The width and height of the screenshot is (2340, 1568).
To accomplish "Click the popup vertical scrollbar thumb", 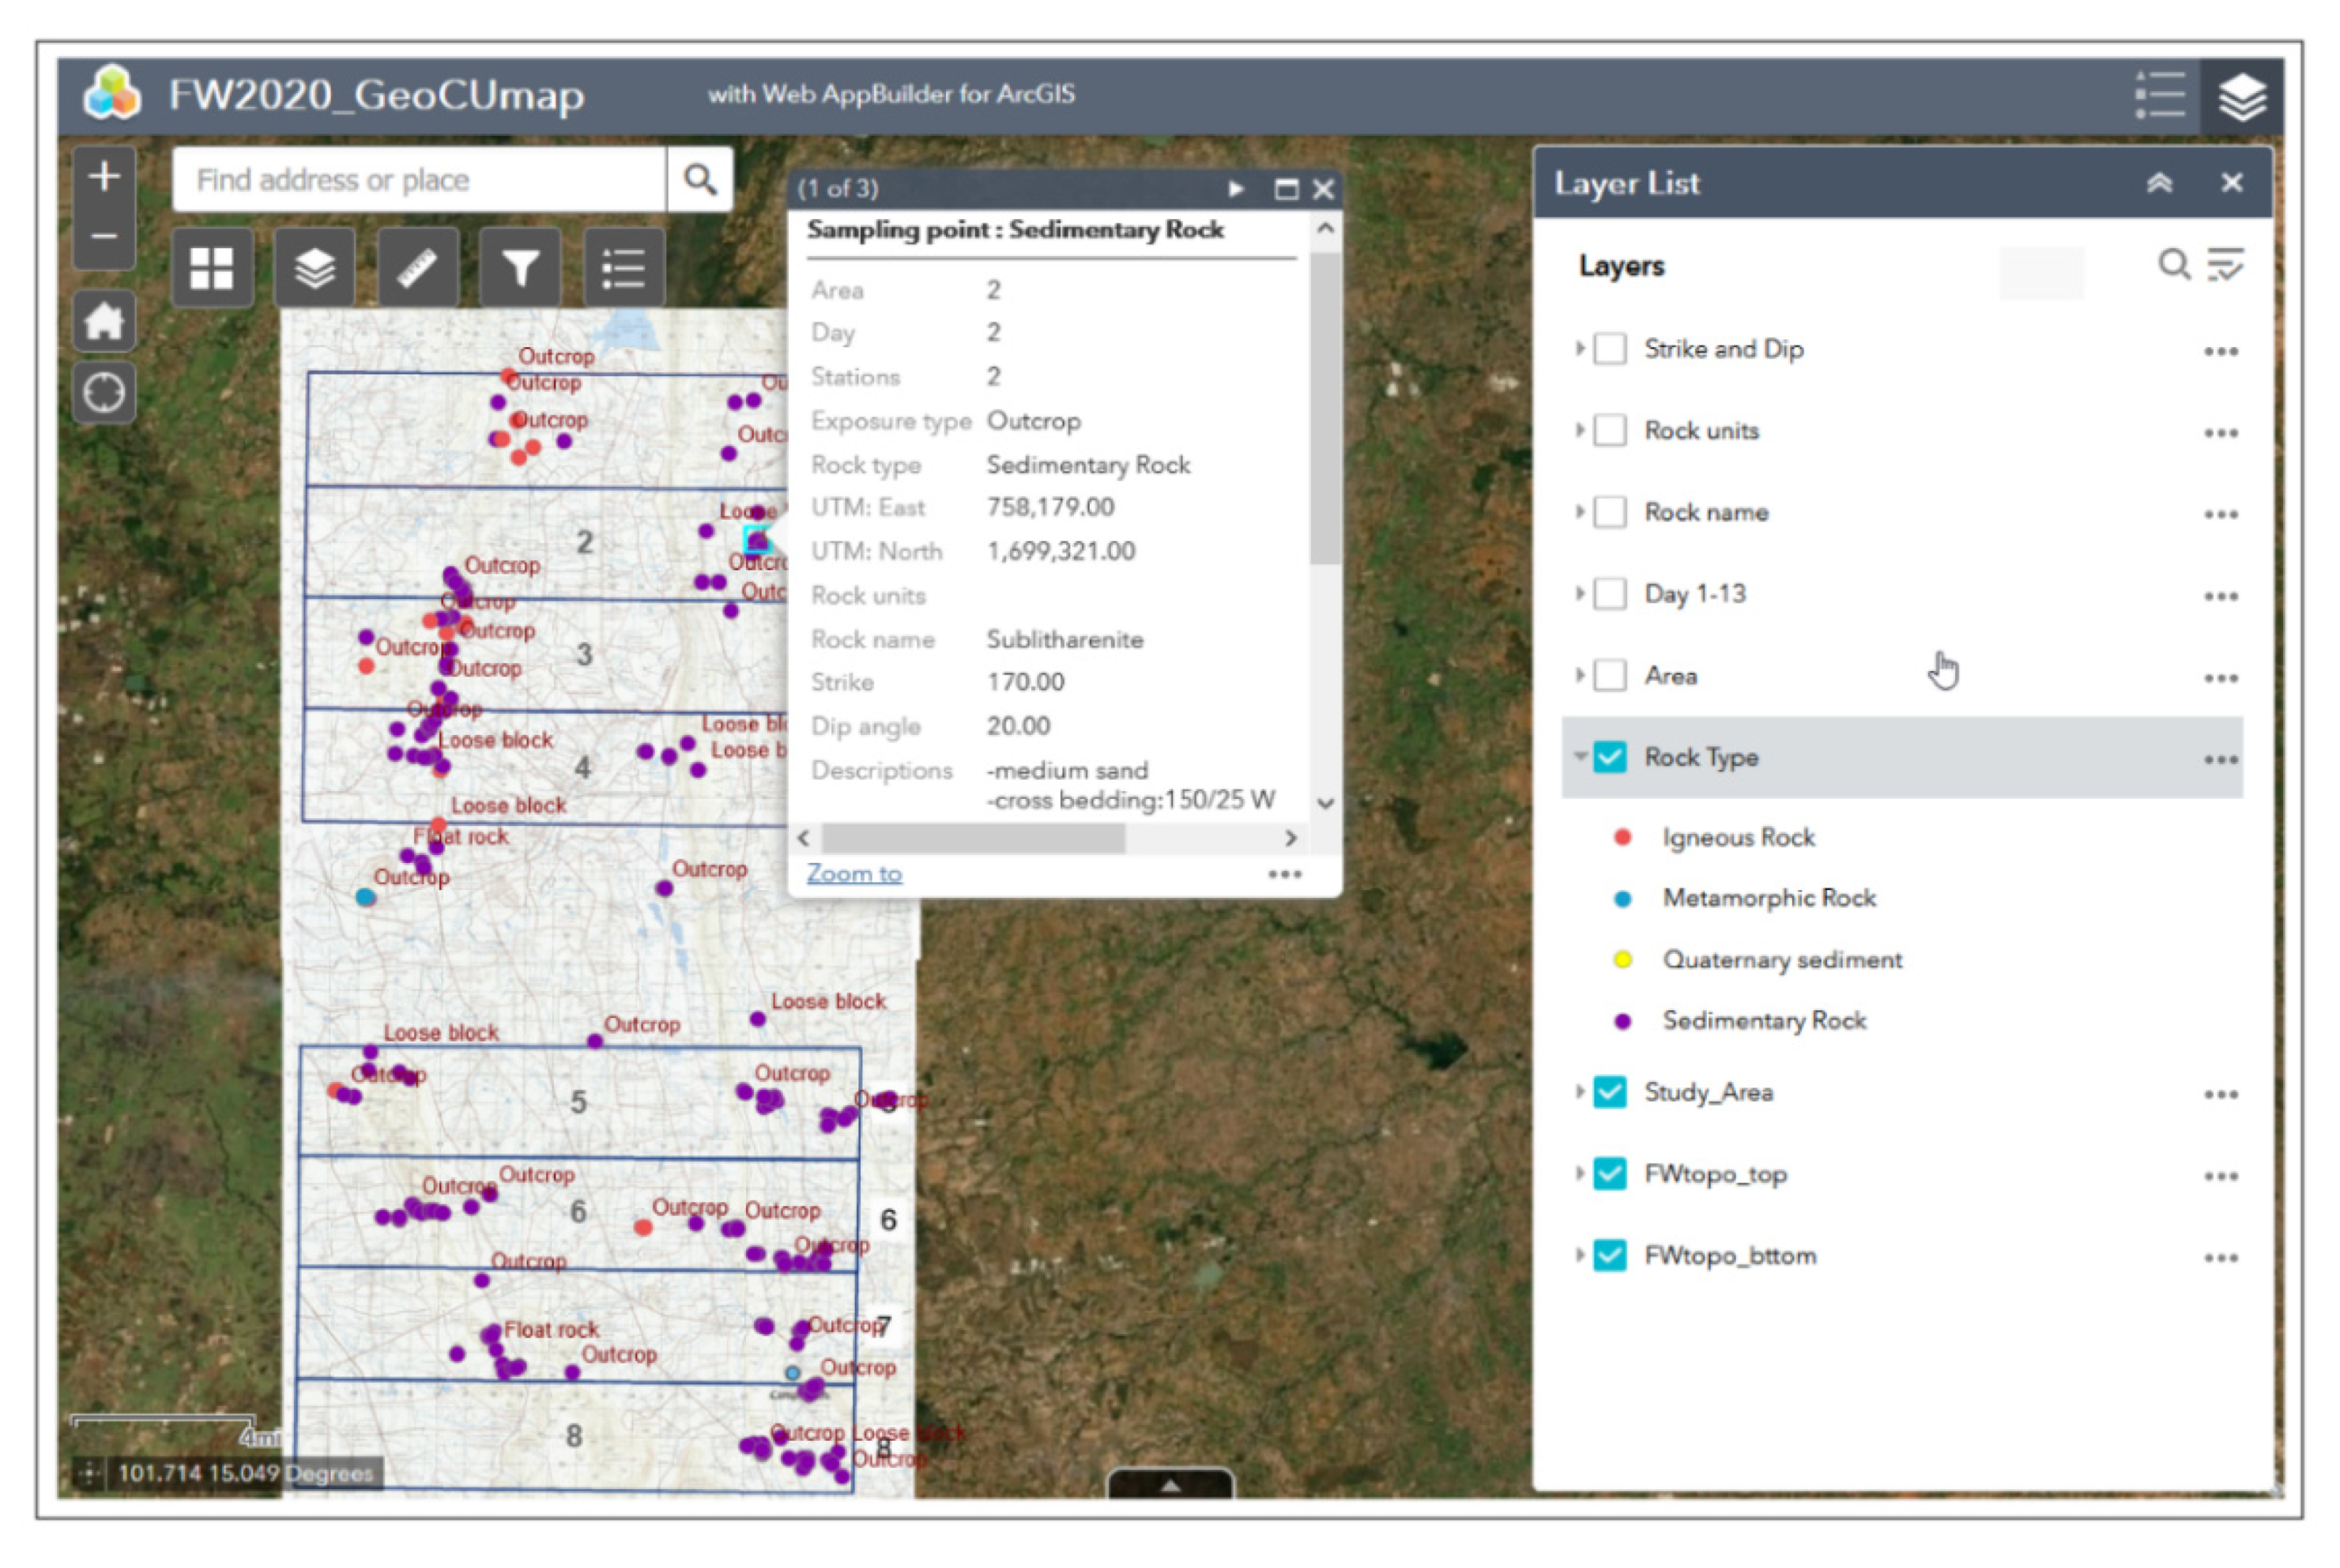I will click(x=1325, y=407).
